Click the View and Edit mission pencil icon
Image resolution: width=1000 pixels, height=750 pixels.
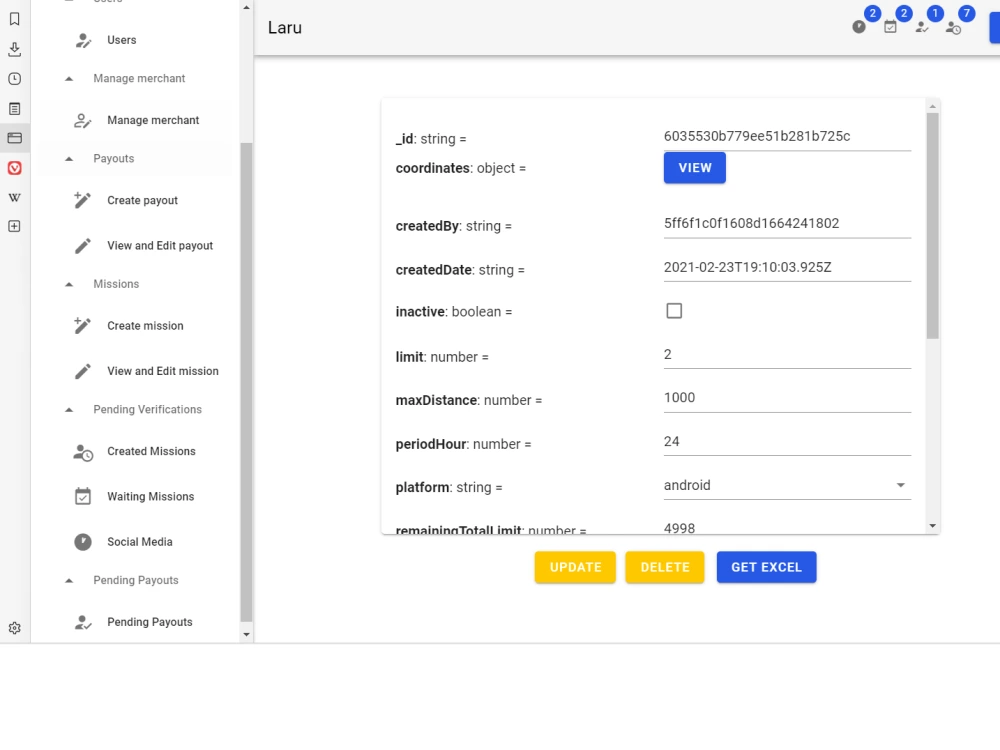[83, 371]
